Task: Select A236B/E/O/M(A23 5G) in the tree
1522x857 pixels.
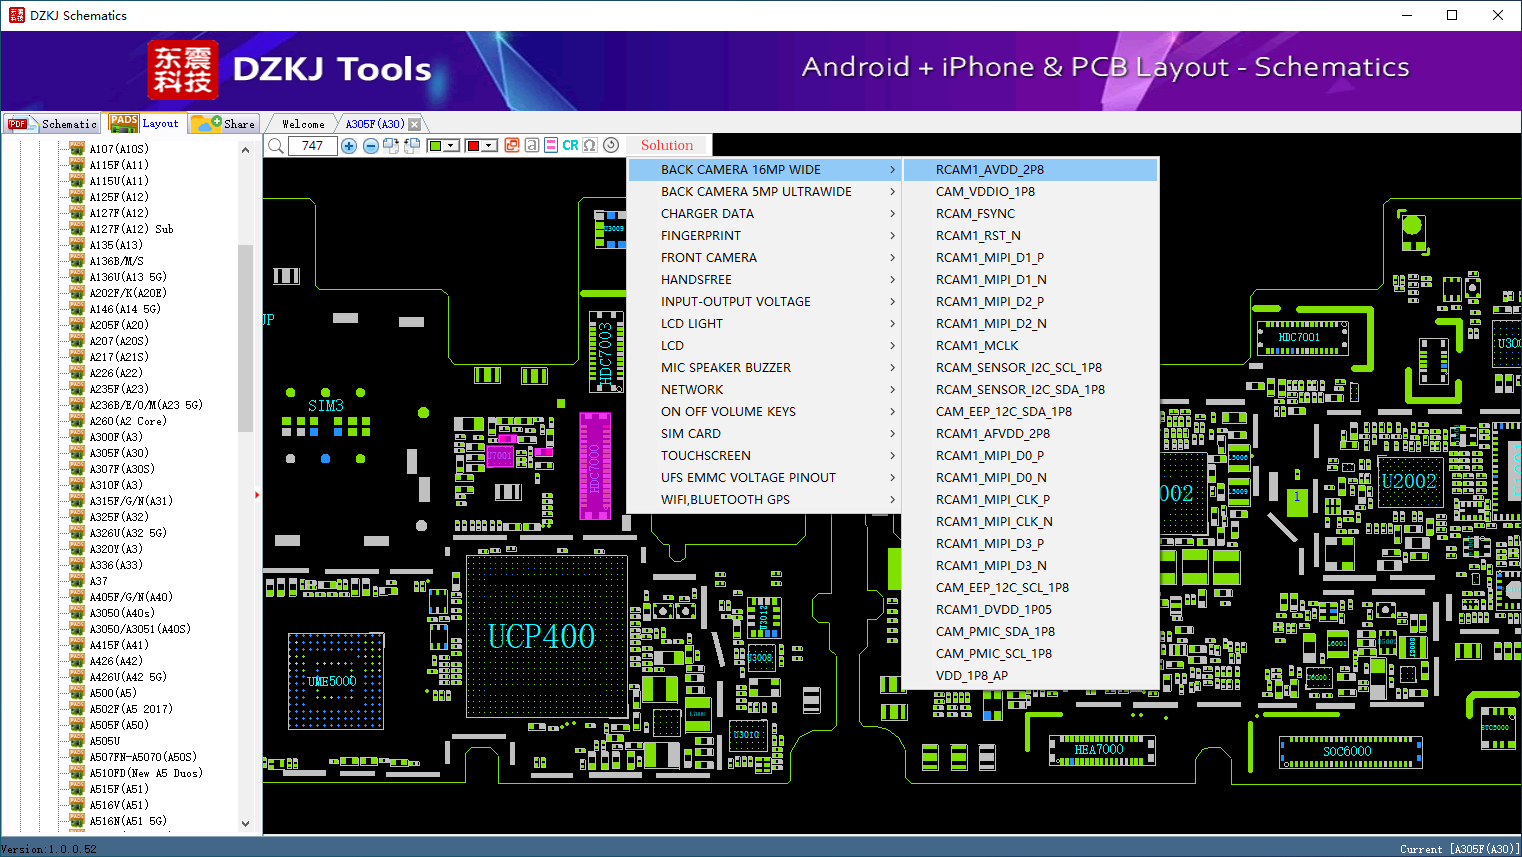Action: tap(146, 405)
